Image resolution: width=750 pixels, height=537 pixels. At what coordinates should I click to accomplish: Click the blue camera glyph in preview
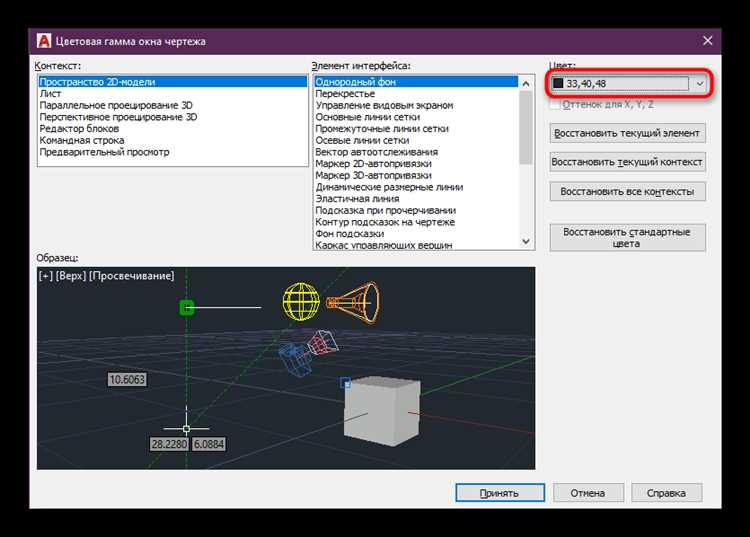[295, 359]
